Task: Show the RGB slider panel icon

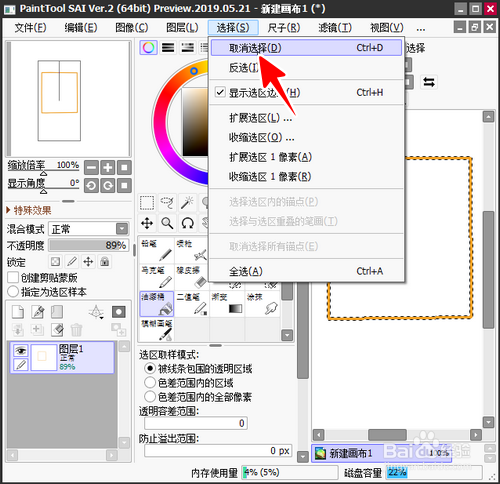Action: tap(168, 48)
